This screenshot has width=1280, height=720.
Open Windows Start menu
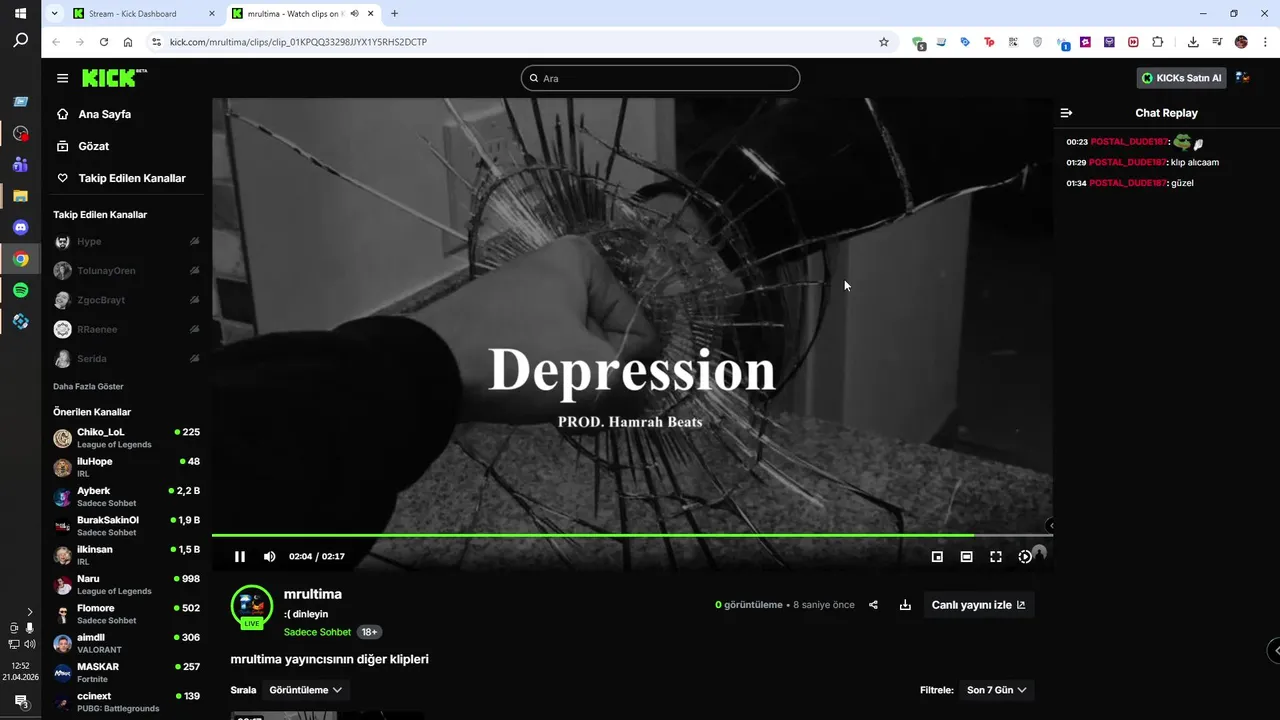[x=20, y=14]
